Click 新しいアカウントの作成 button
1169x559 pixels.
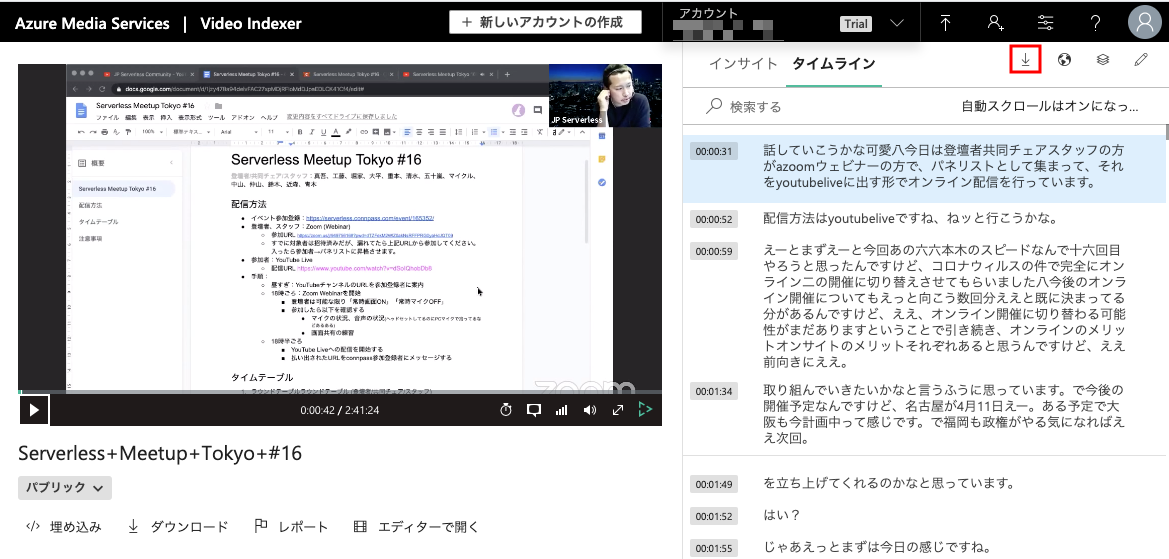tap(545, 22)
